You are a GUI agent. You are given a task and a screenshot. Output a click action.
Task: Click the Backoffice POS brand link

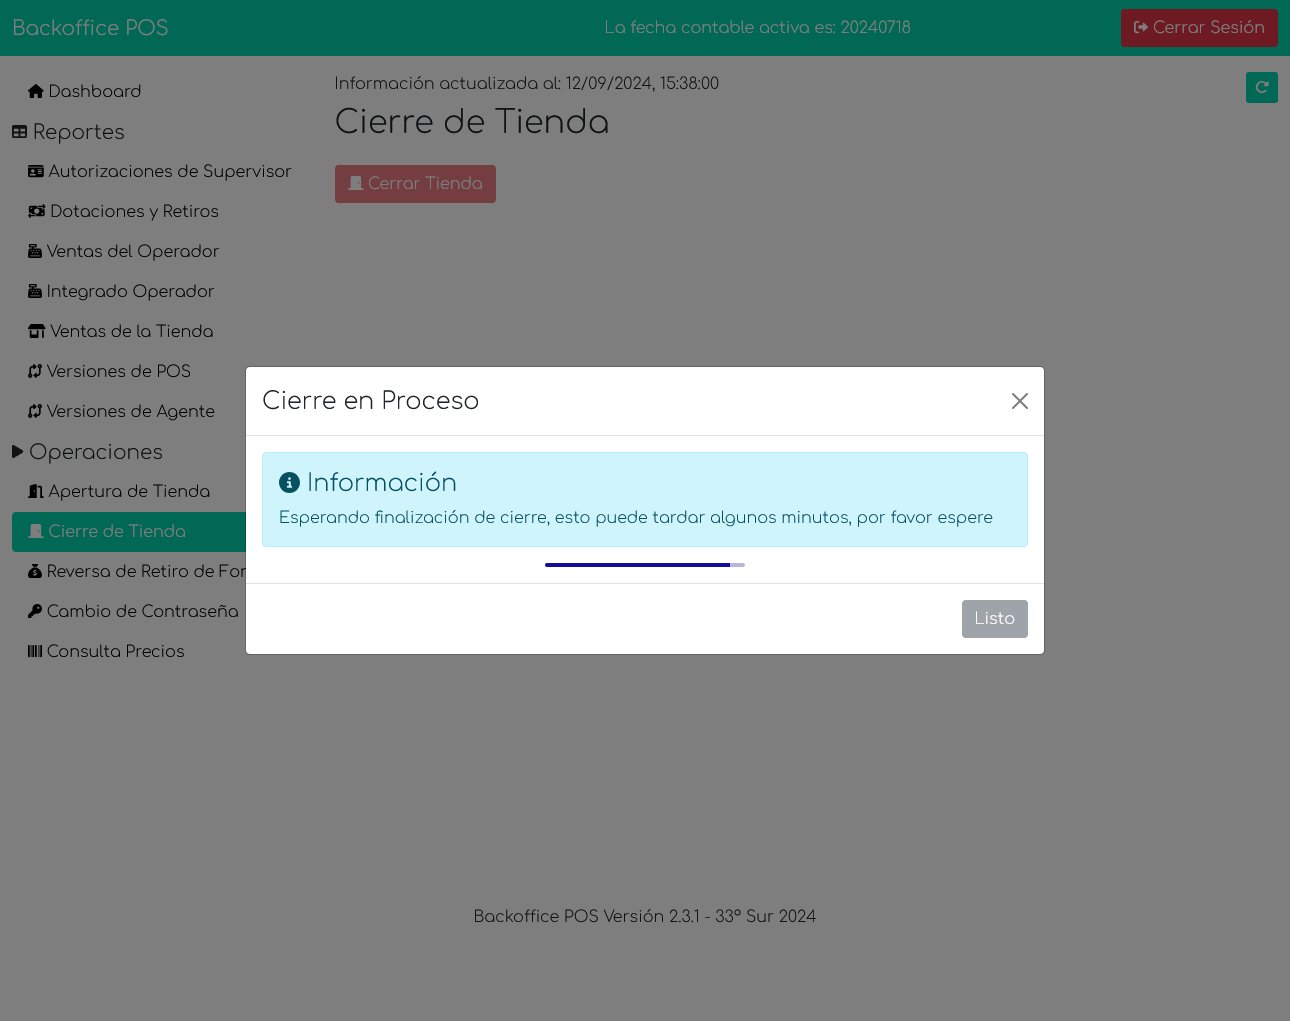pyautogui.click(x=90, y=28)
